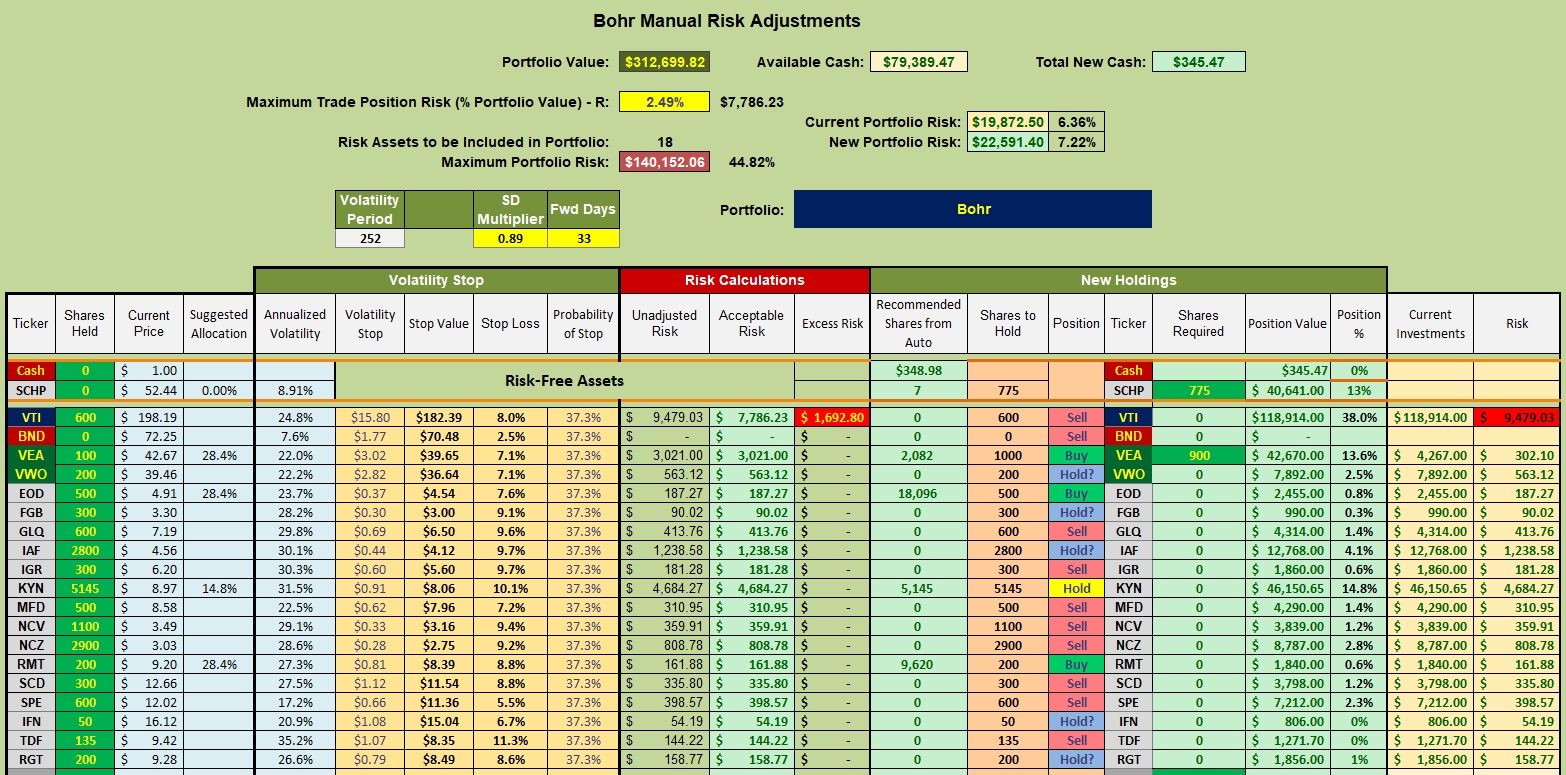Click the Shares to Hold column header

(x=1007, y=323)
